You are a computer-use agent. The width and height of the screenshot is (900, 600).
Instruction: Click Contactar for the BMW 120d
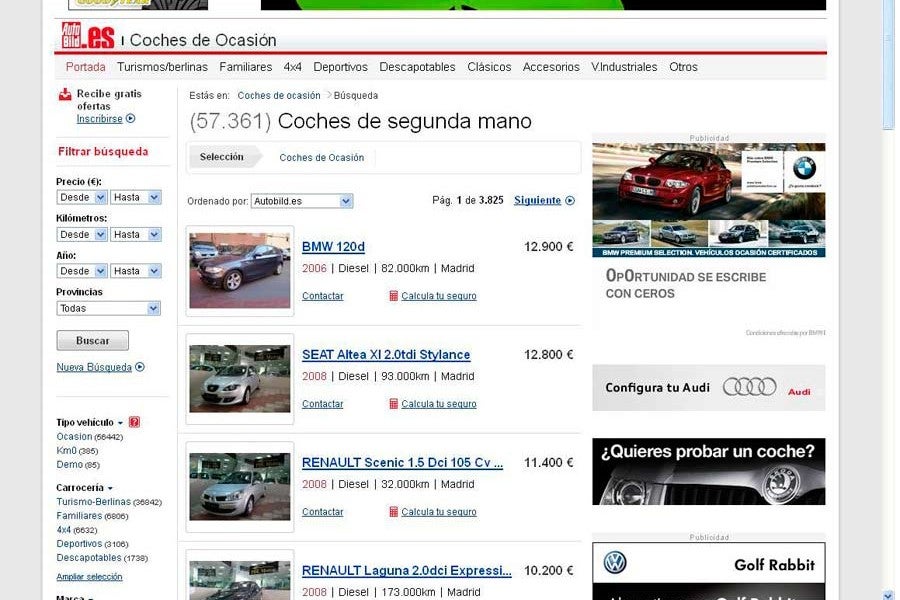point(323,296)
